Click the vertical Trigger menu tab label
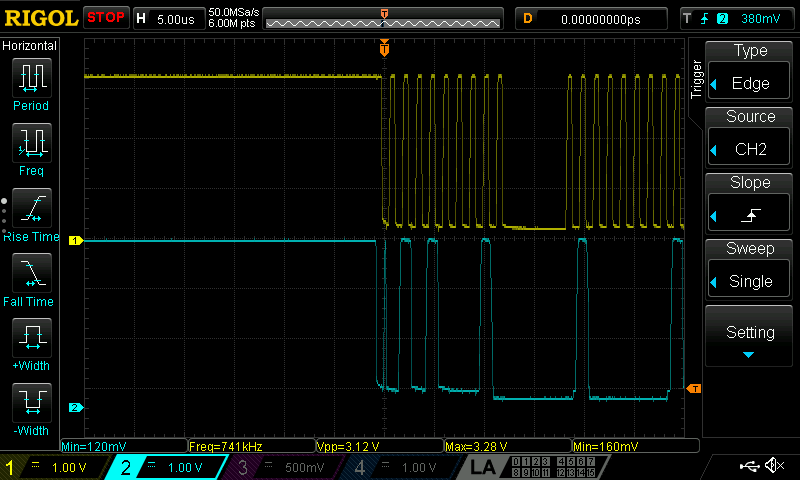The width and height of the screenshot is (800, 480). point(696,79)
